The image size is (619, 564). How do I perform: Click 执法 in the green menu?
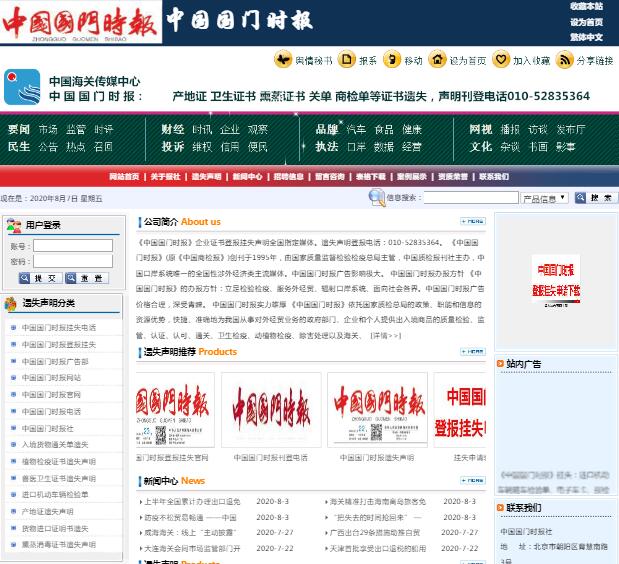click(326, 147)
